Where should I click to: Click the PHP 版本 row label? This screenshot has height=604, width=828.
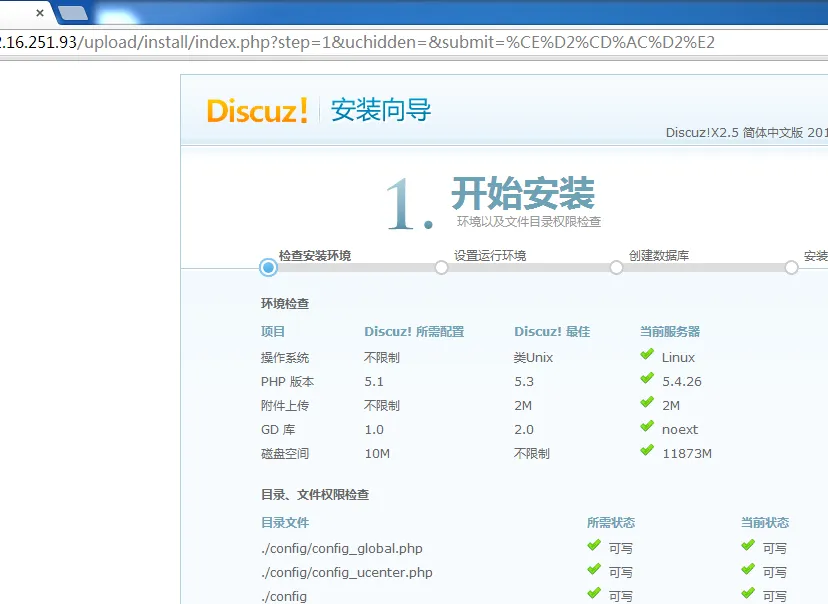click(x=287, y=382)
